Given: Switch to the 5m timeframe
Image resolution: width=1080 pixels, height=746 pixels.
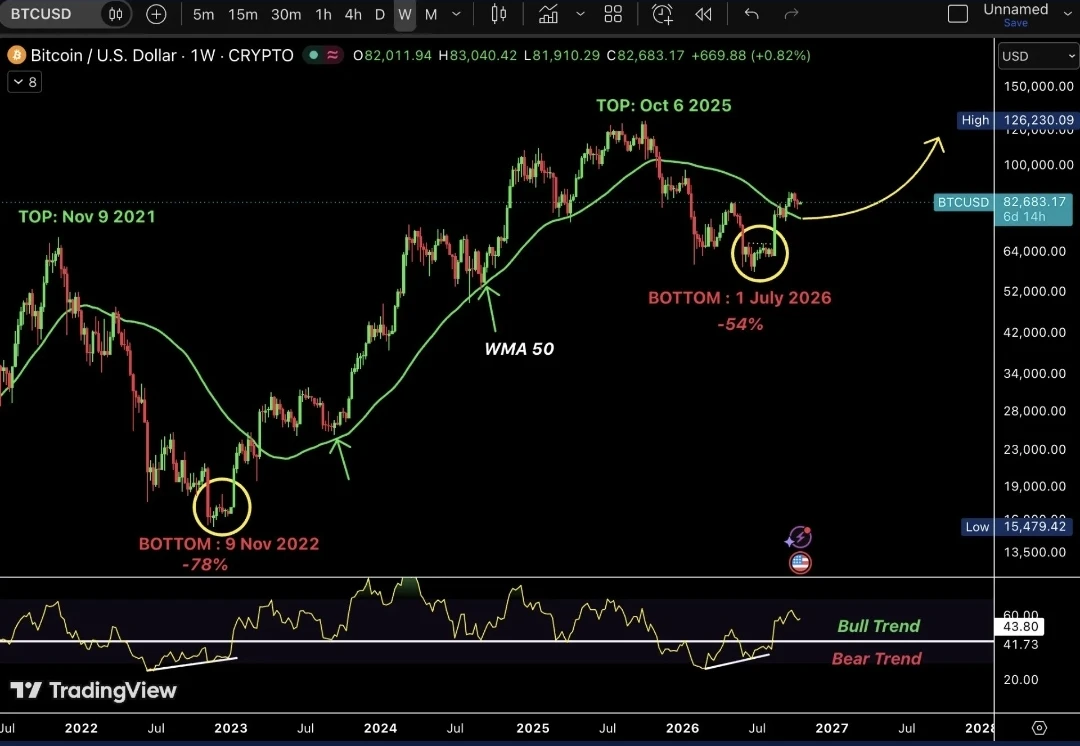Looking at the screenshot, I should point(203,14).
